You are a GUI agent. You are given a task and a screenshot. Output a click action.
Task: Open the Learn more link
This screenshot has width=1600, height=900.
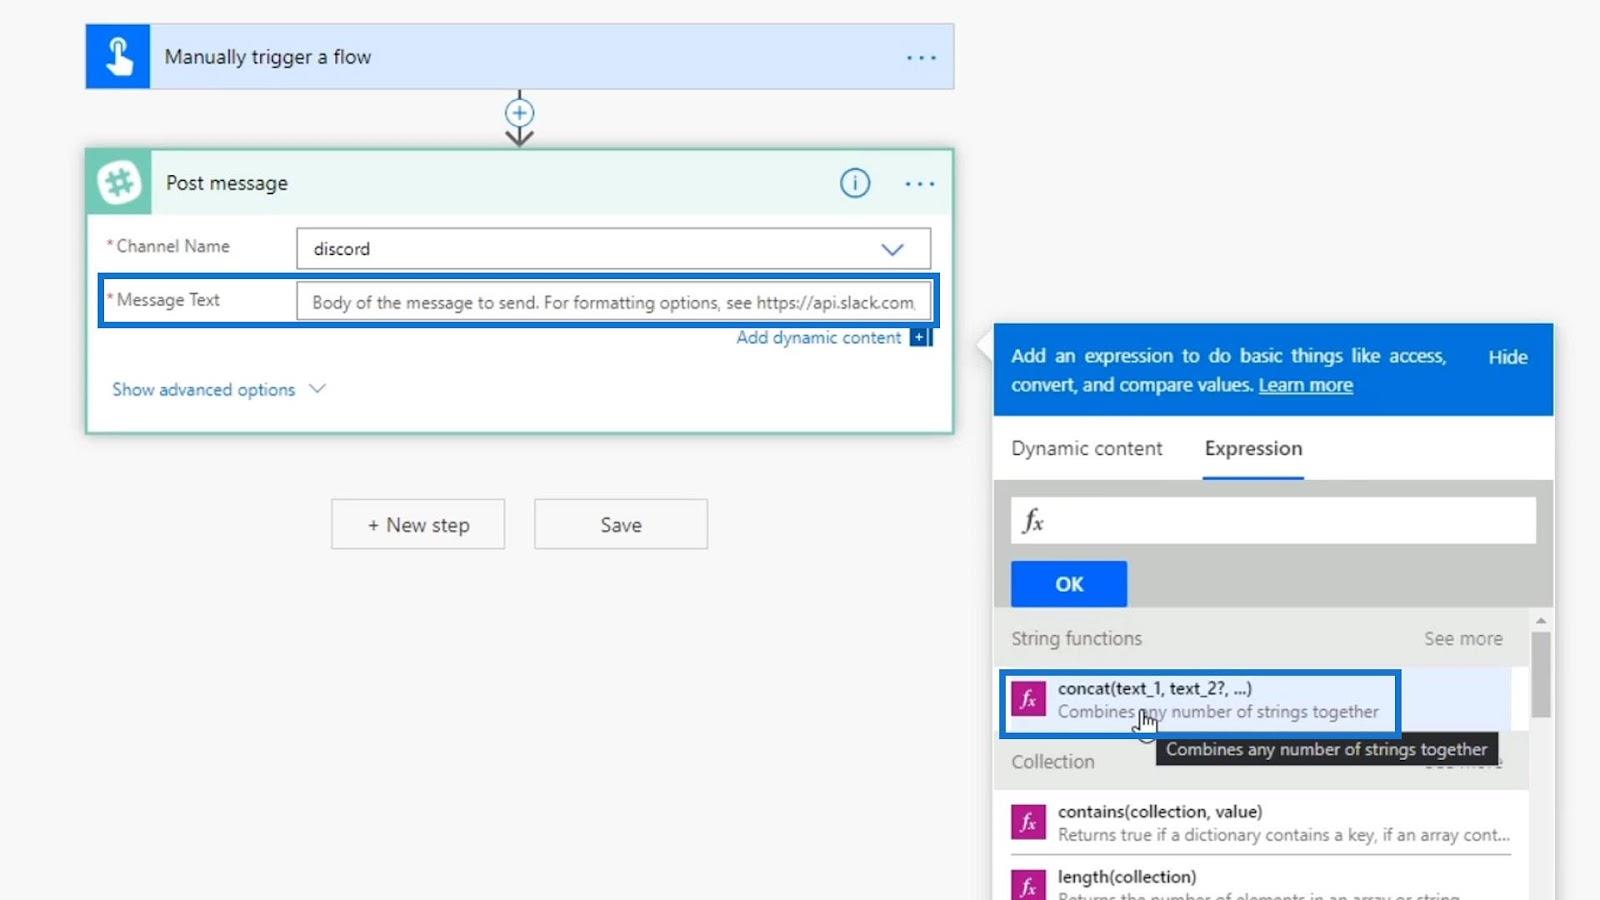click(x=1305, y=385)
